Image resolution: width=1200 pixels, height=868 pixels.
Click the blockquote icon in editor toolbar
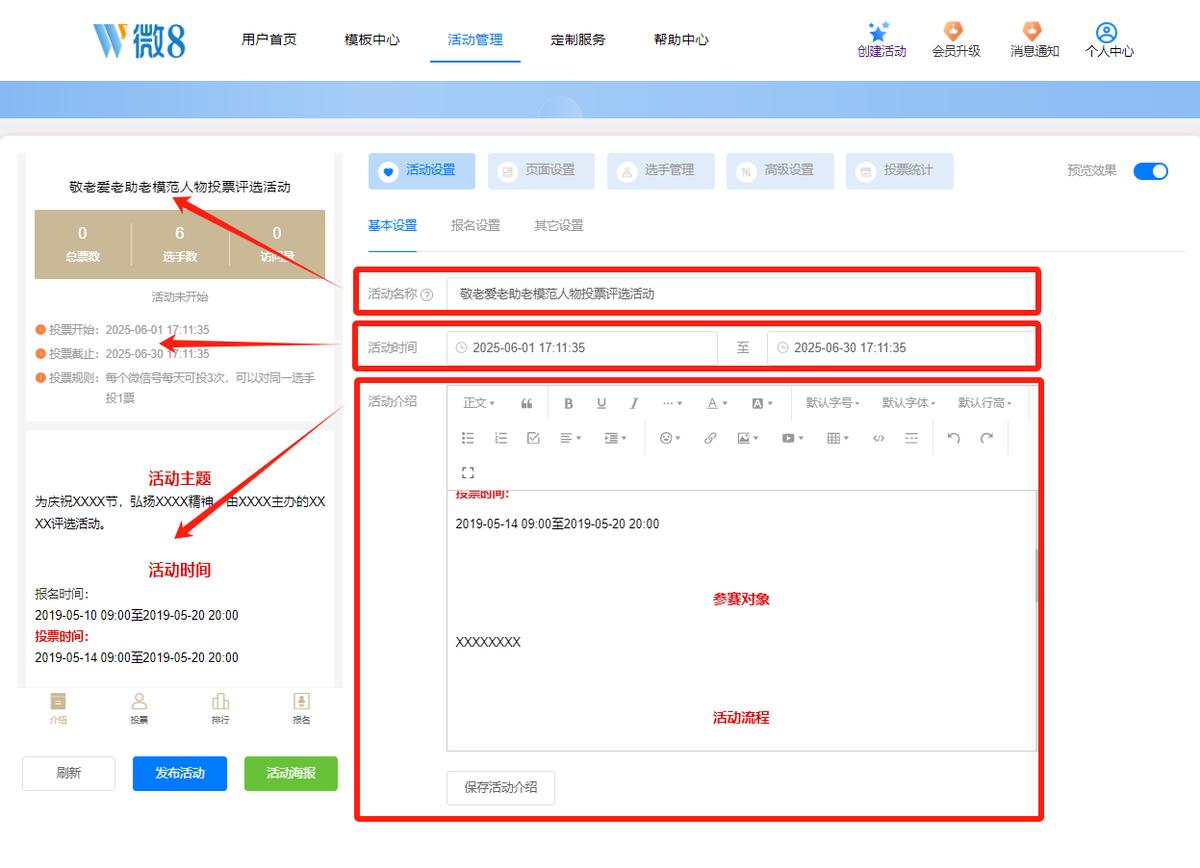point(527,403)
